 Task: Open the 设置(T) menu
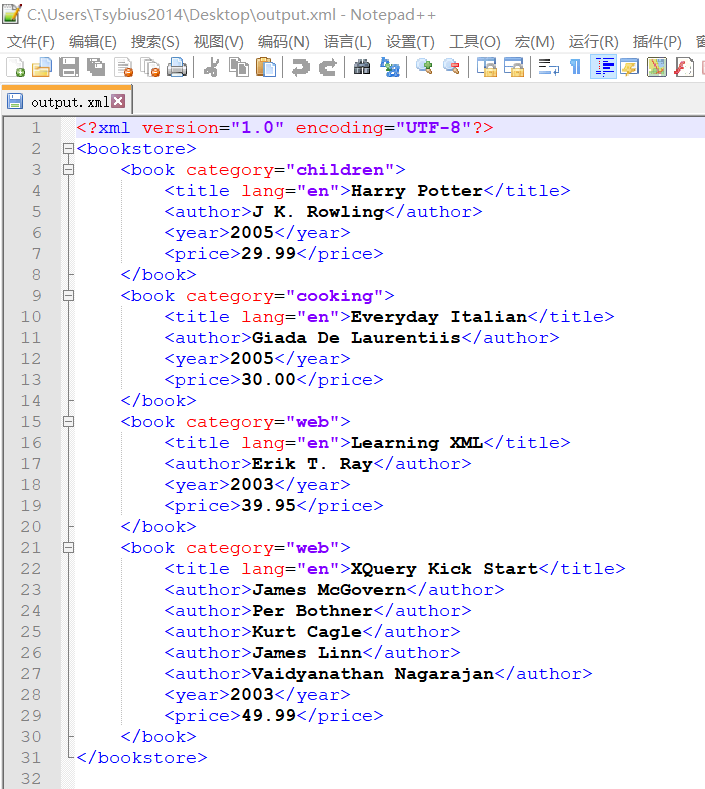click(x=410, y=41)
